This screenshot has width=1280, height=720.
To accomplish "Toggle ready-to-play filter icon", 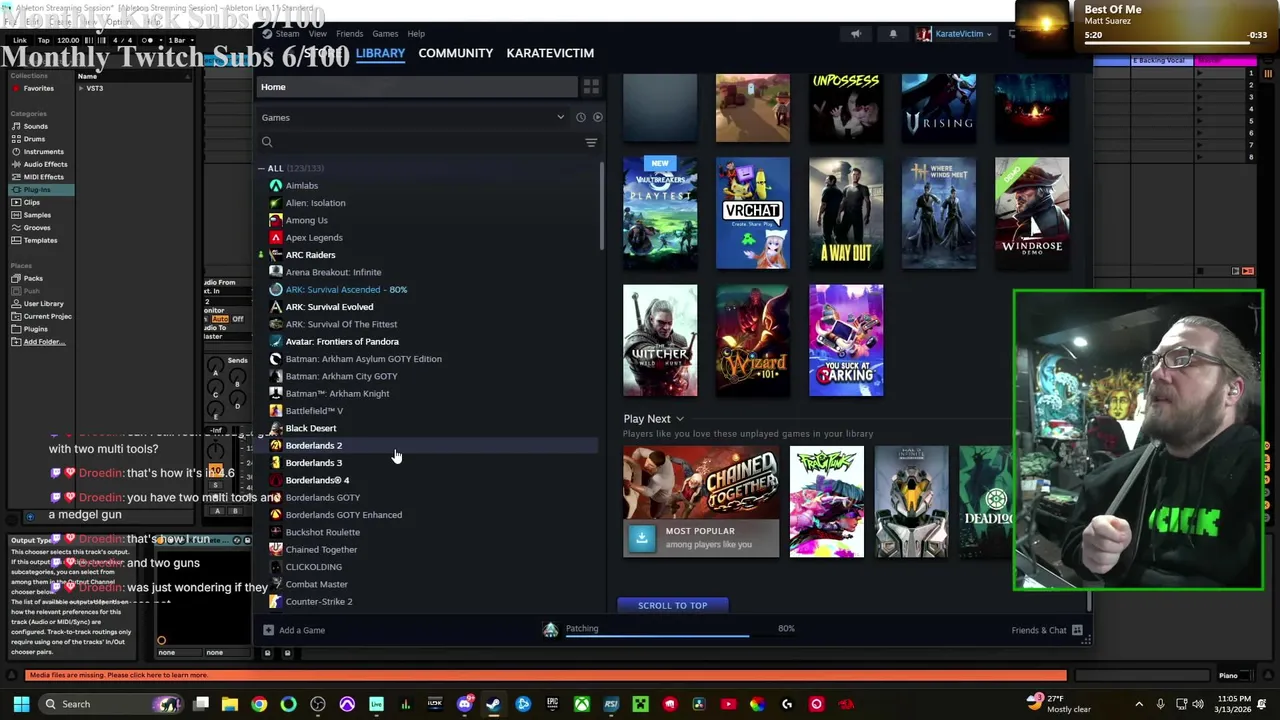I will (x=597, y=117).
